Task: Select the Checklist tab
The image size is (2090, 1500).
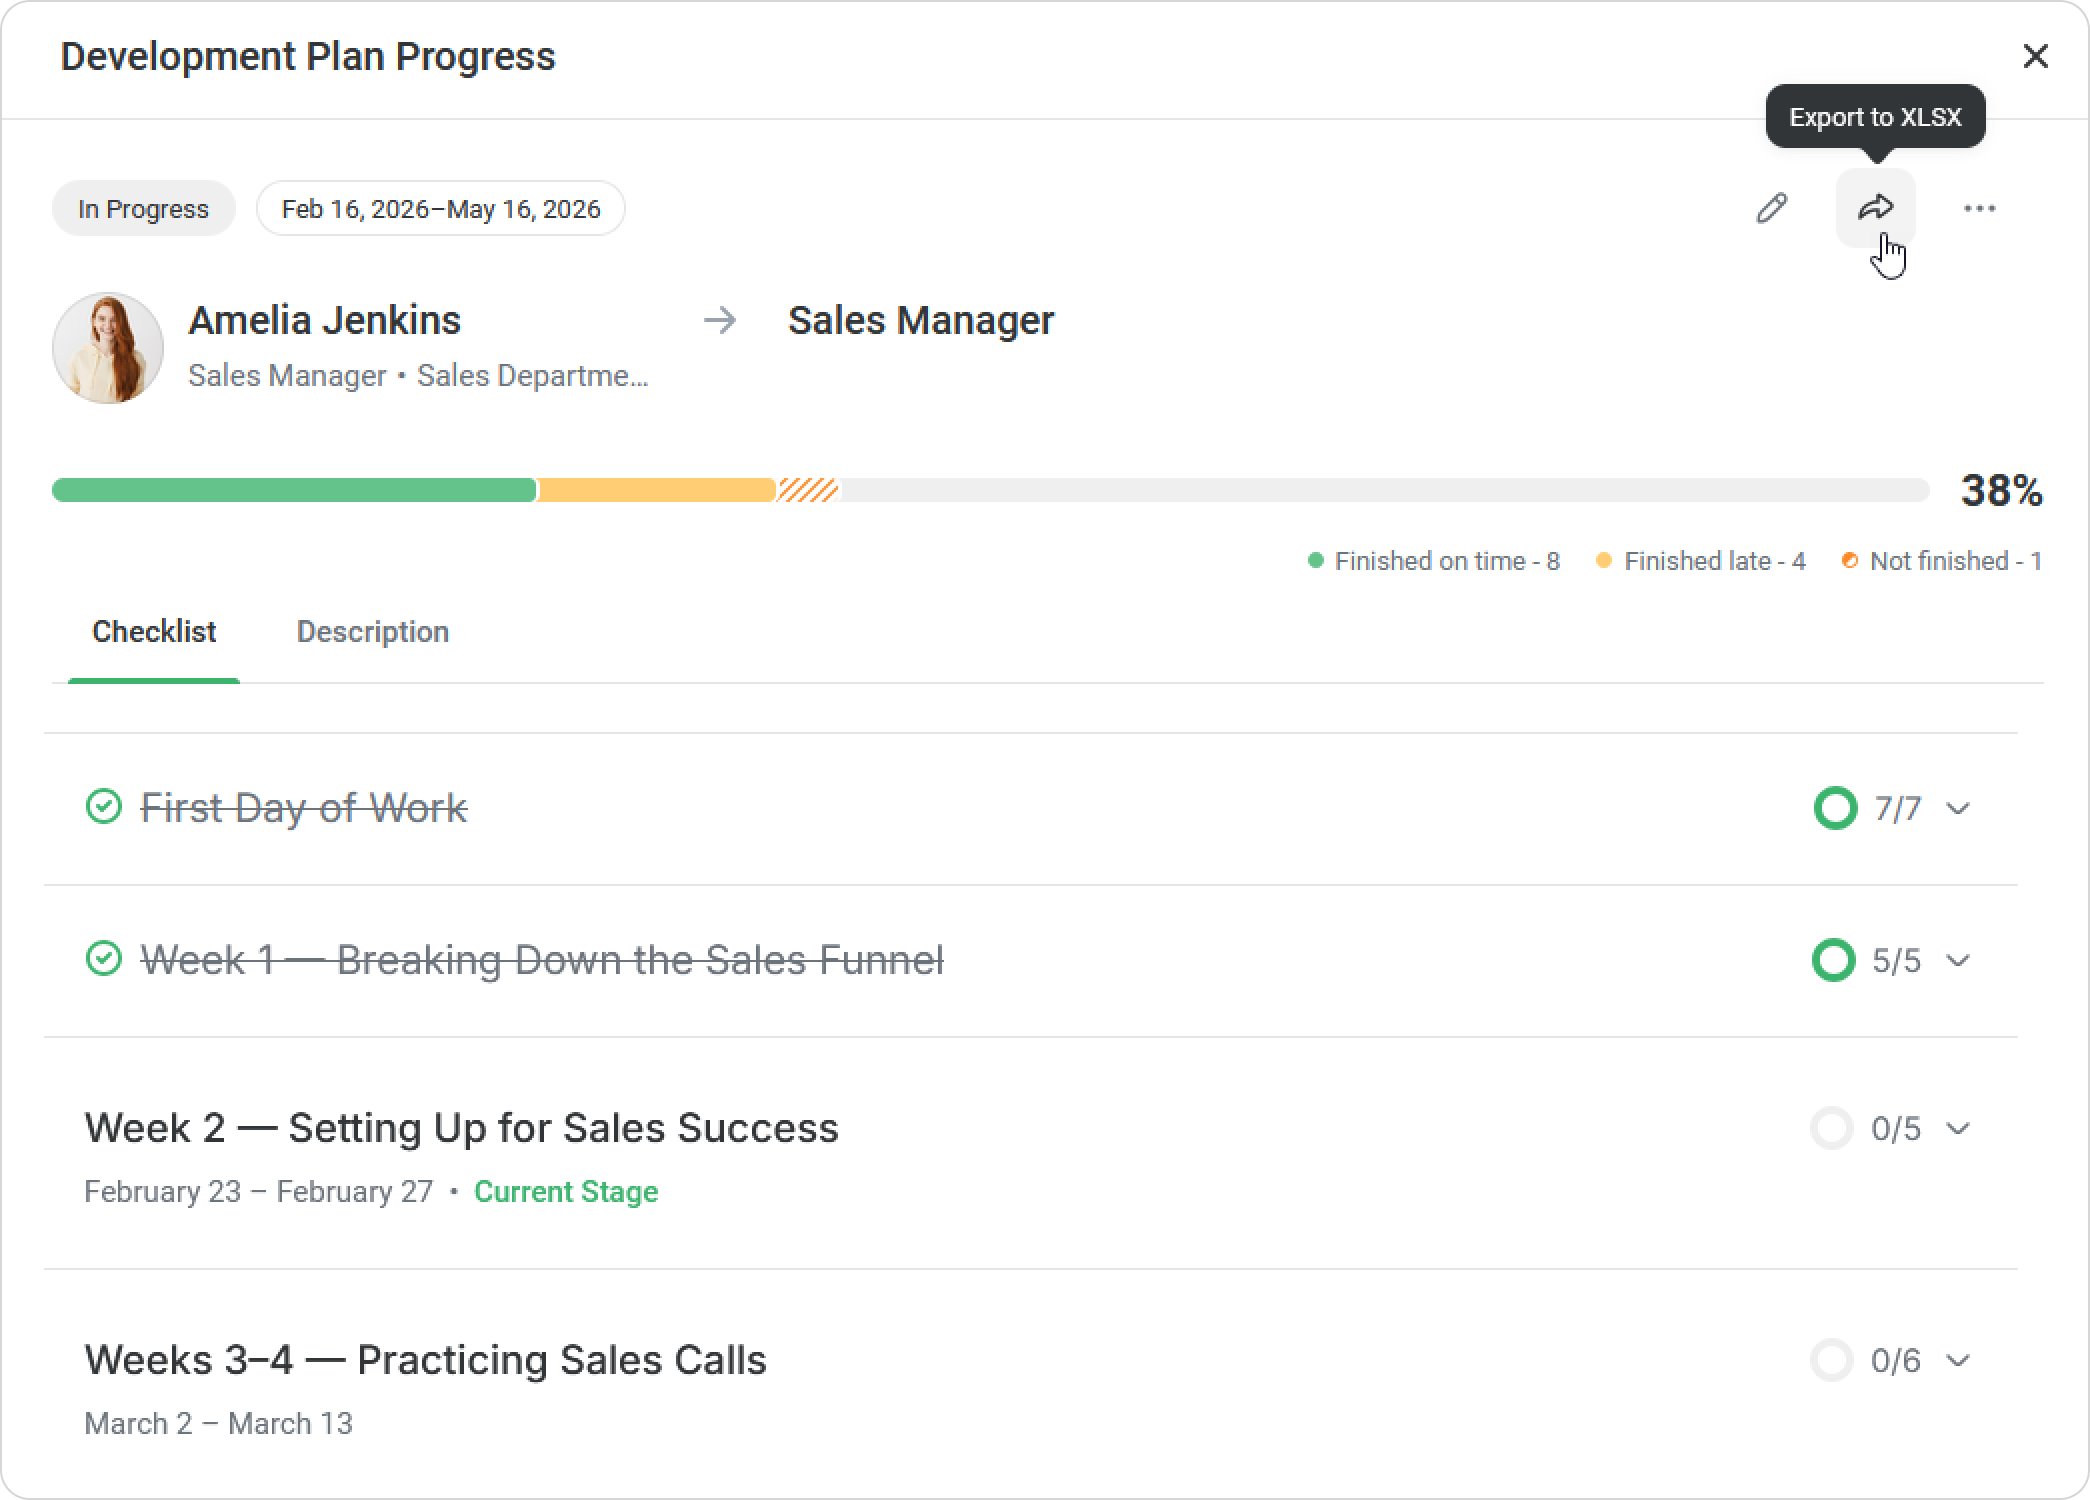Action: tap(154, 632)
